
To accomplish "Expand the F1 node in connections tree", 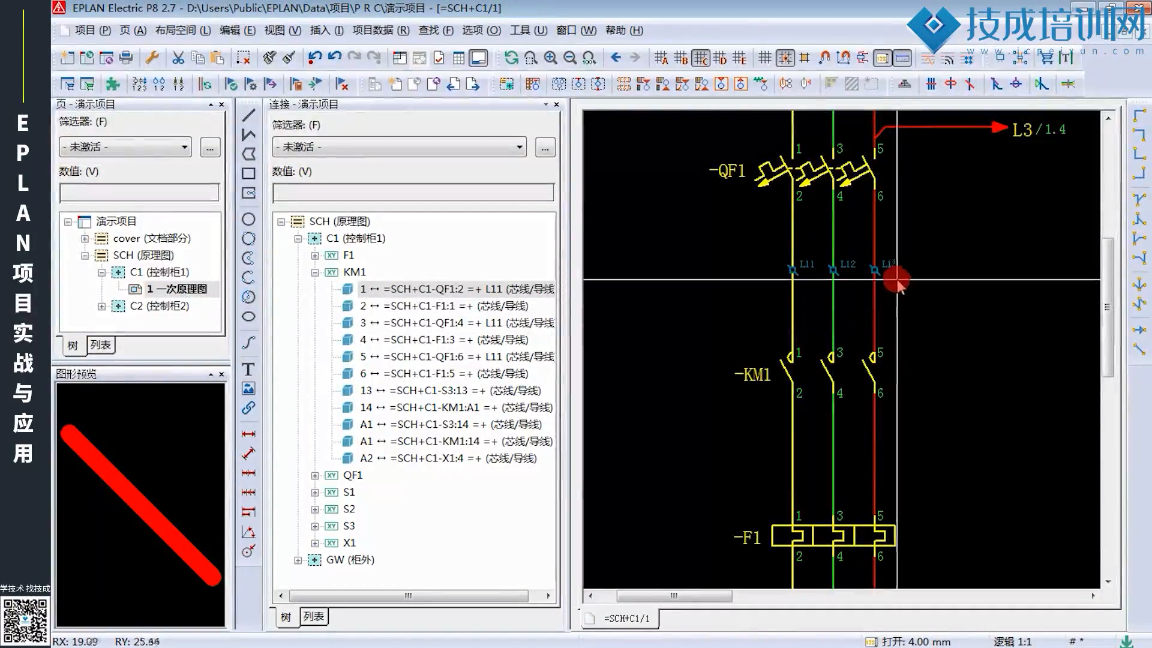I will point(314,255).
